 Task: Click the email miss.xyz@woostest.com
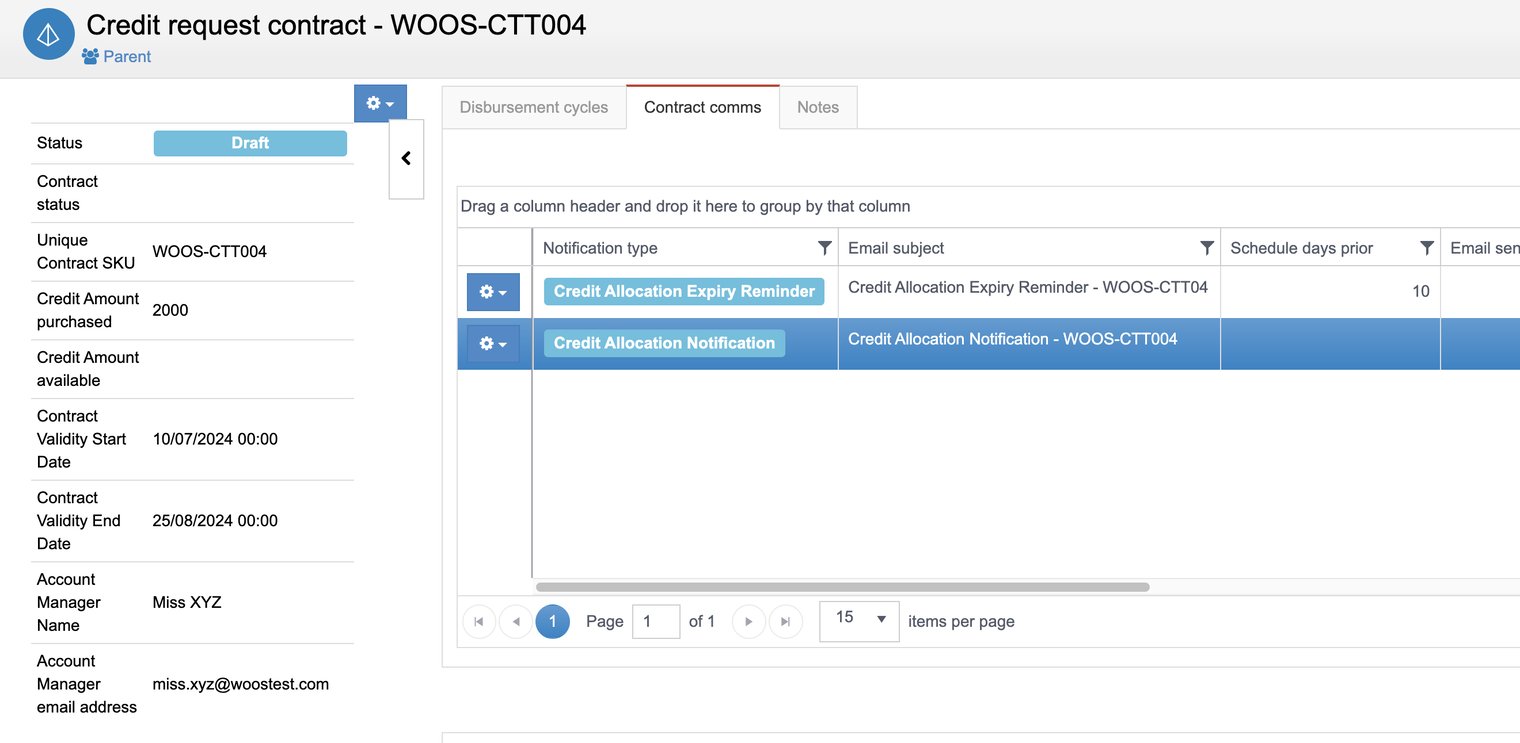pyautogui.click(x=241, y=684)
